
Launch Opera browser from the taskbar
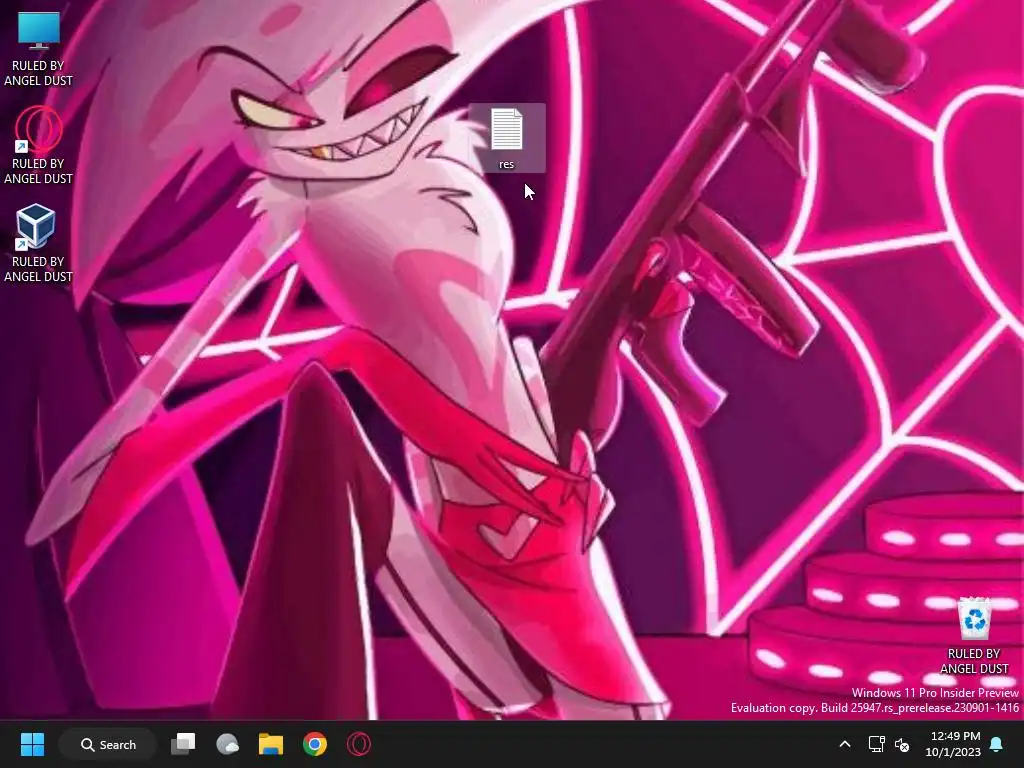point(359,744)
